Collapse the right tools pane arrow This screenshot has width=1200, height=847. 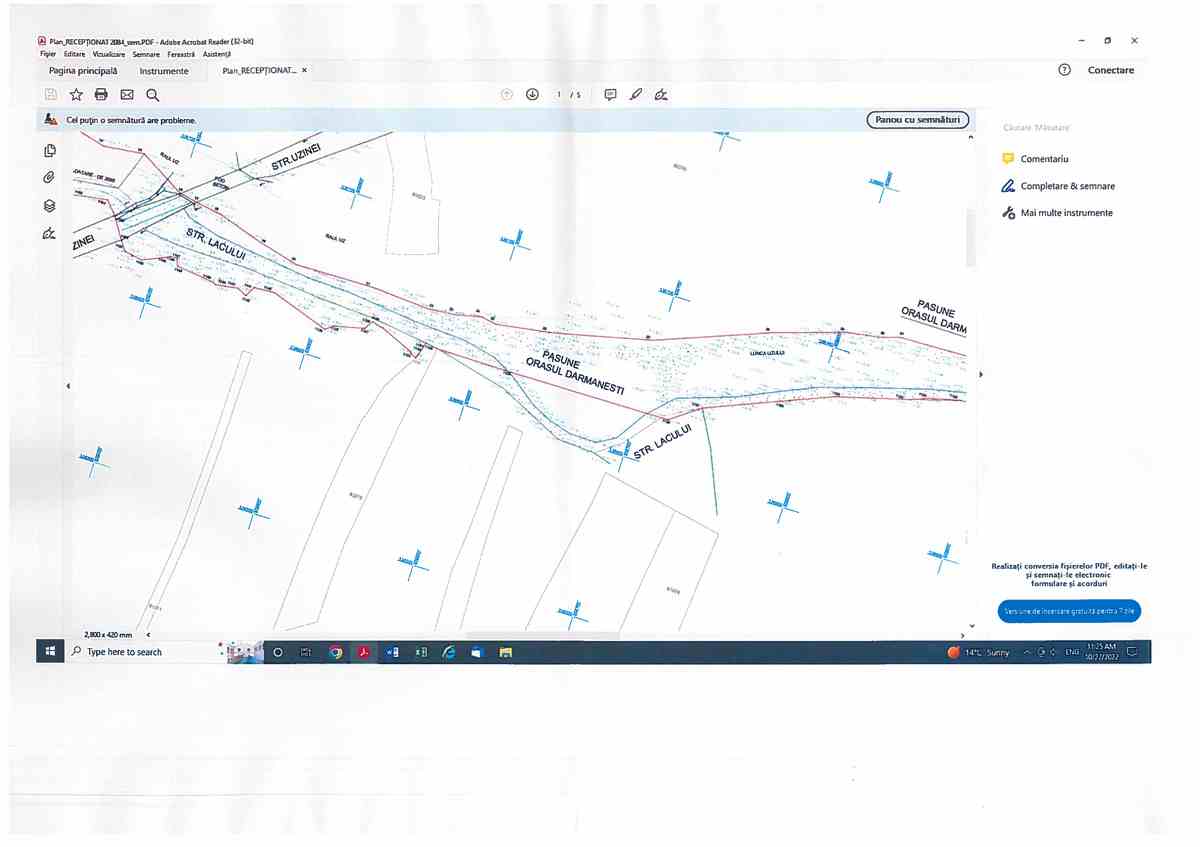(980, 374)
